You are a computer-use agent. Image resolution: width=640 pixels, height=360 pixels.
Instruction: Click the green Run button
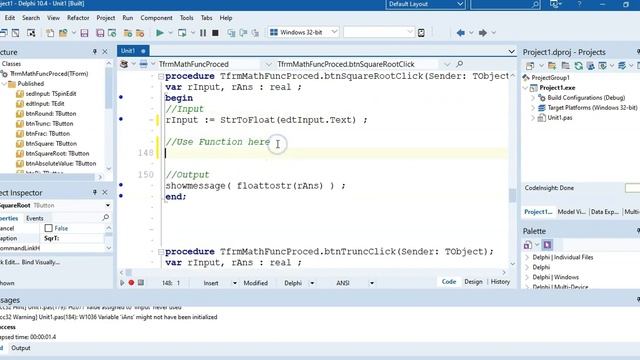pyautogui.click(x=160, y=33)
